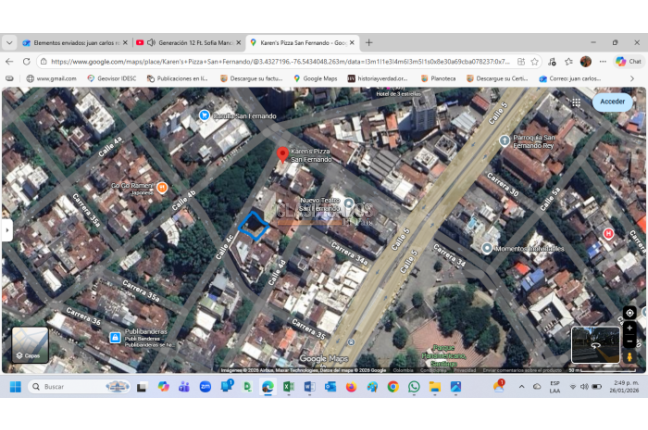Open the Copilot Chat button
This screenshot has height=430, width=648.
click(x=628, y=62)
